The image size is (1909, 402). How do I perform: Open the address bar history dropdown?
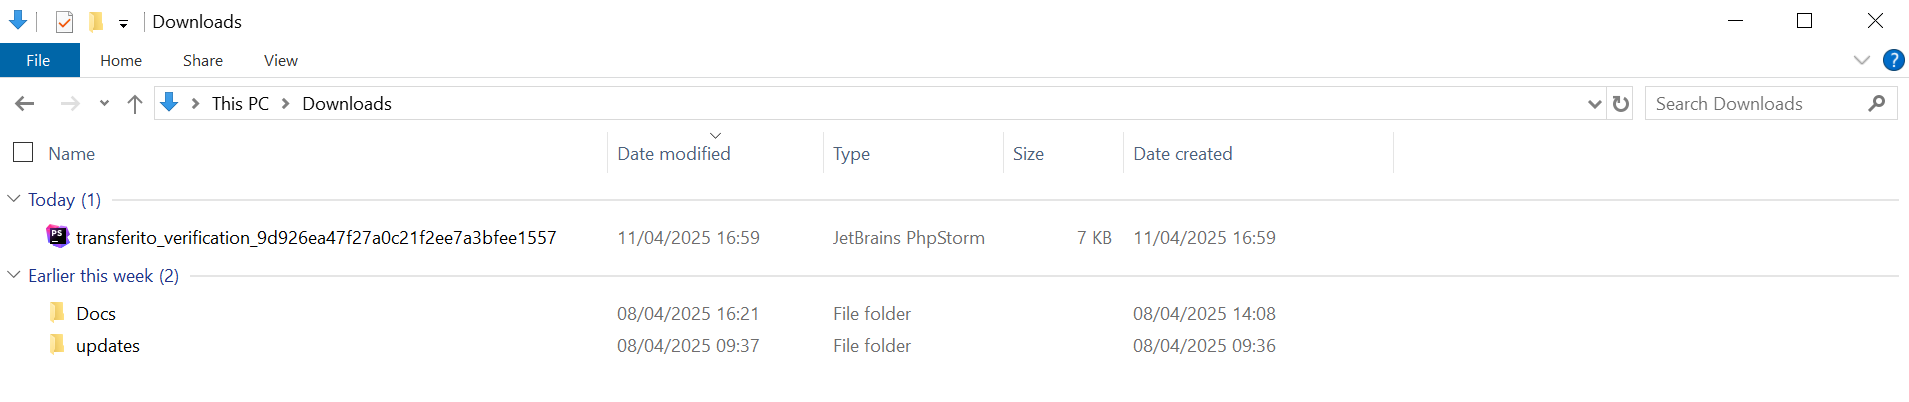(1594, 104)
